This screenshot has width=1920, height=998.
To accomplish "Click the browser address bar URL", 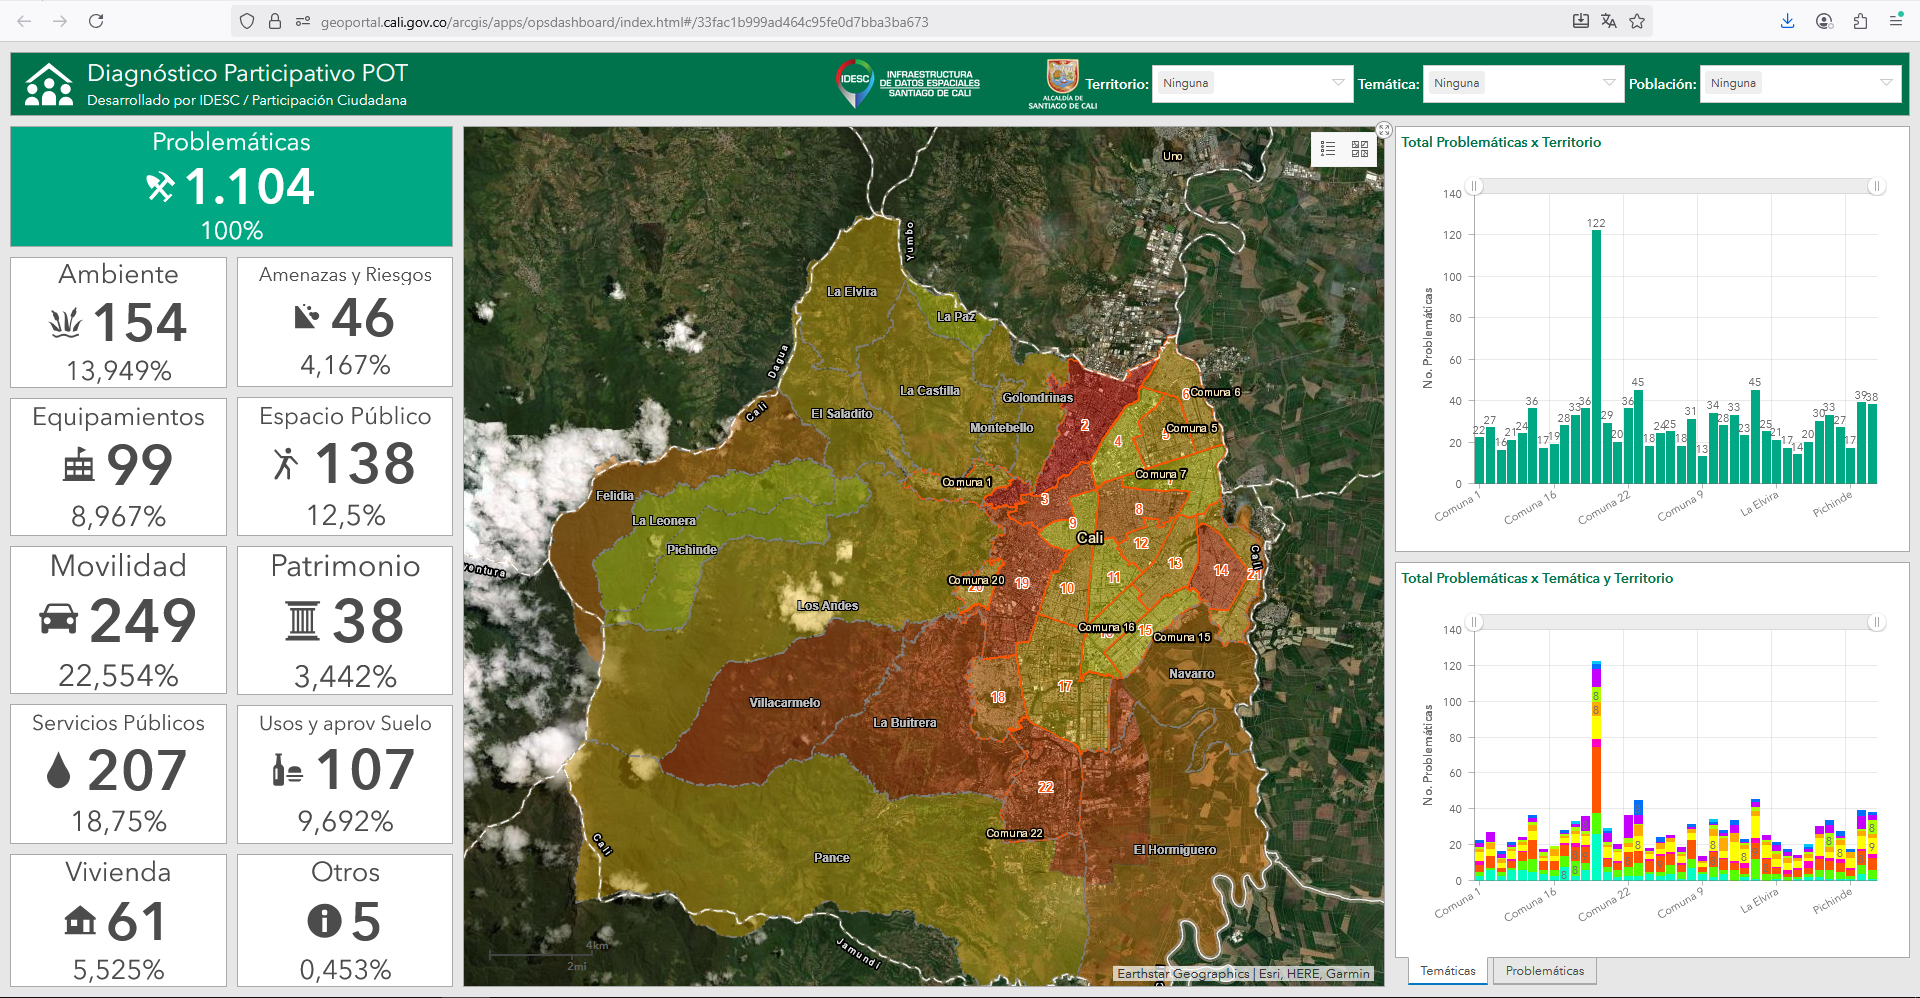I will click(x=624, y=22).
